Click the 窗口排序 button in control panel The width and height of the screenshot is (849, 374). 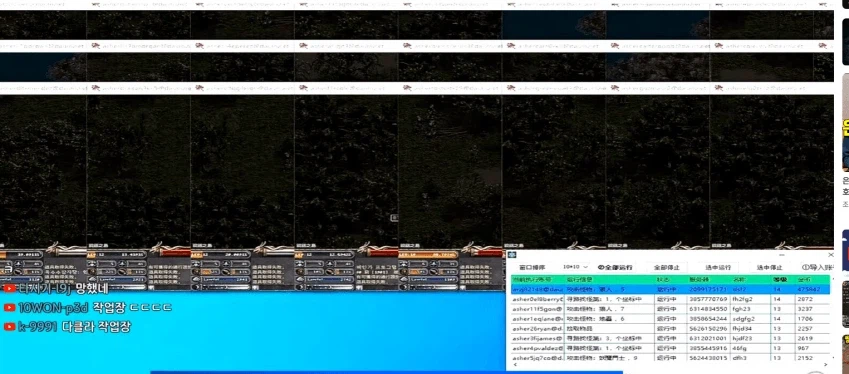pos(533,267)
